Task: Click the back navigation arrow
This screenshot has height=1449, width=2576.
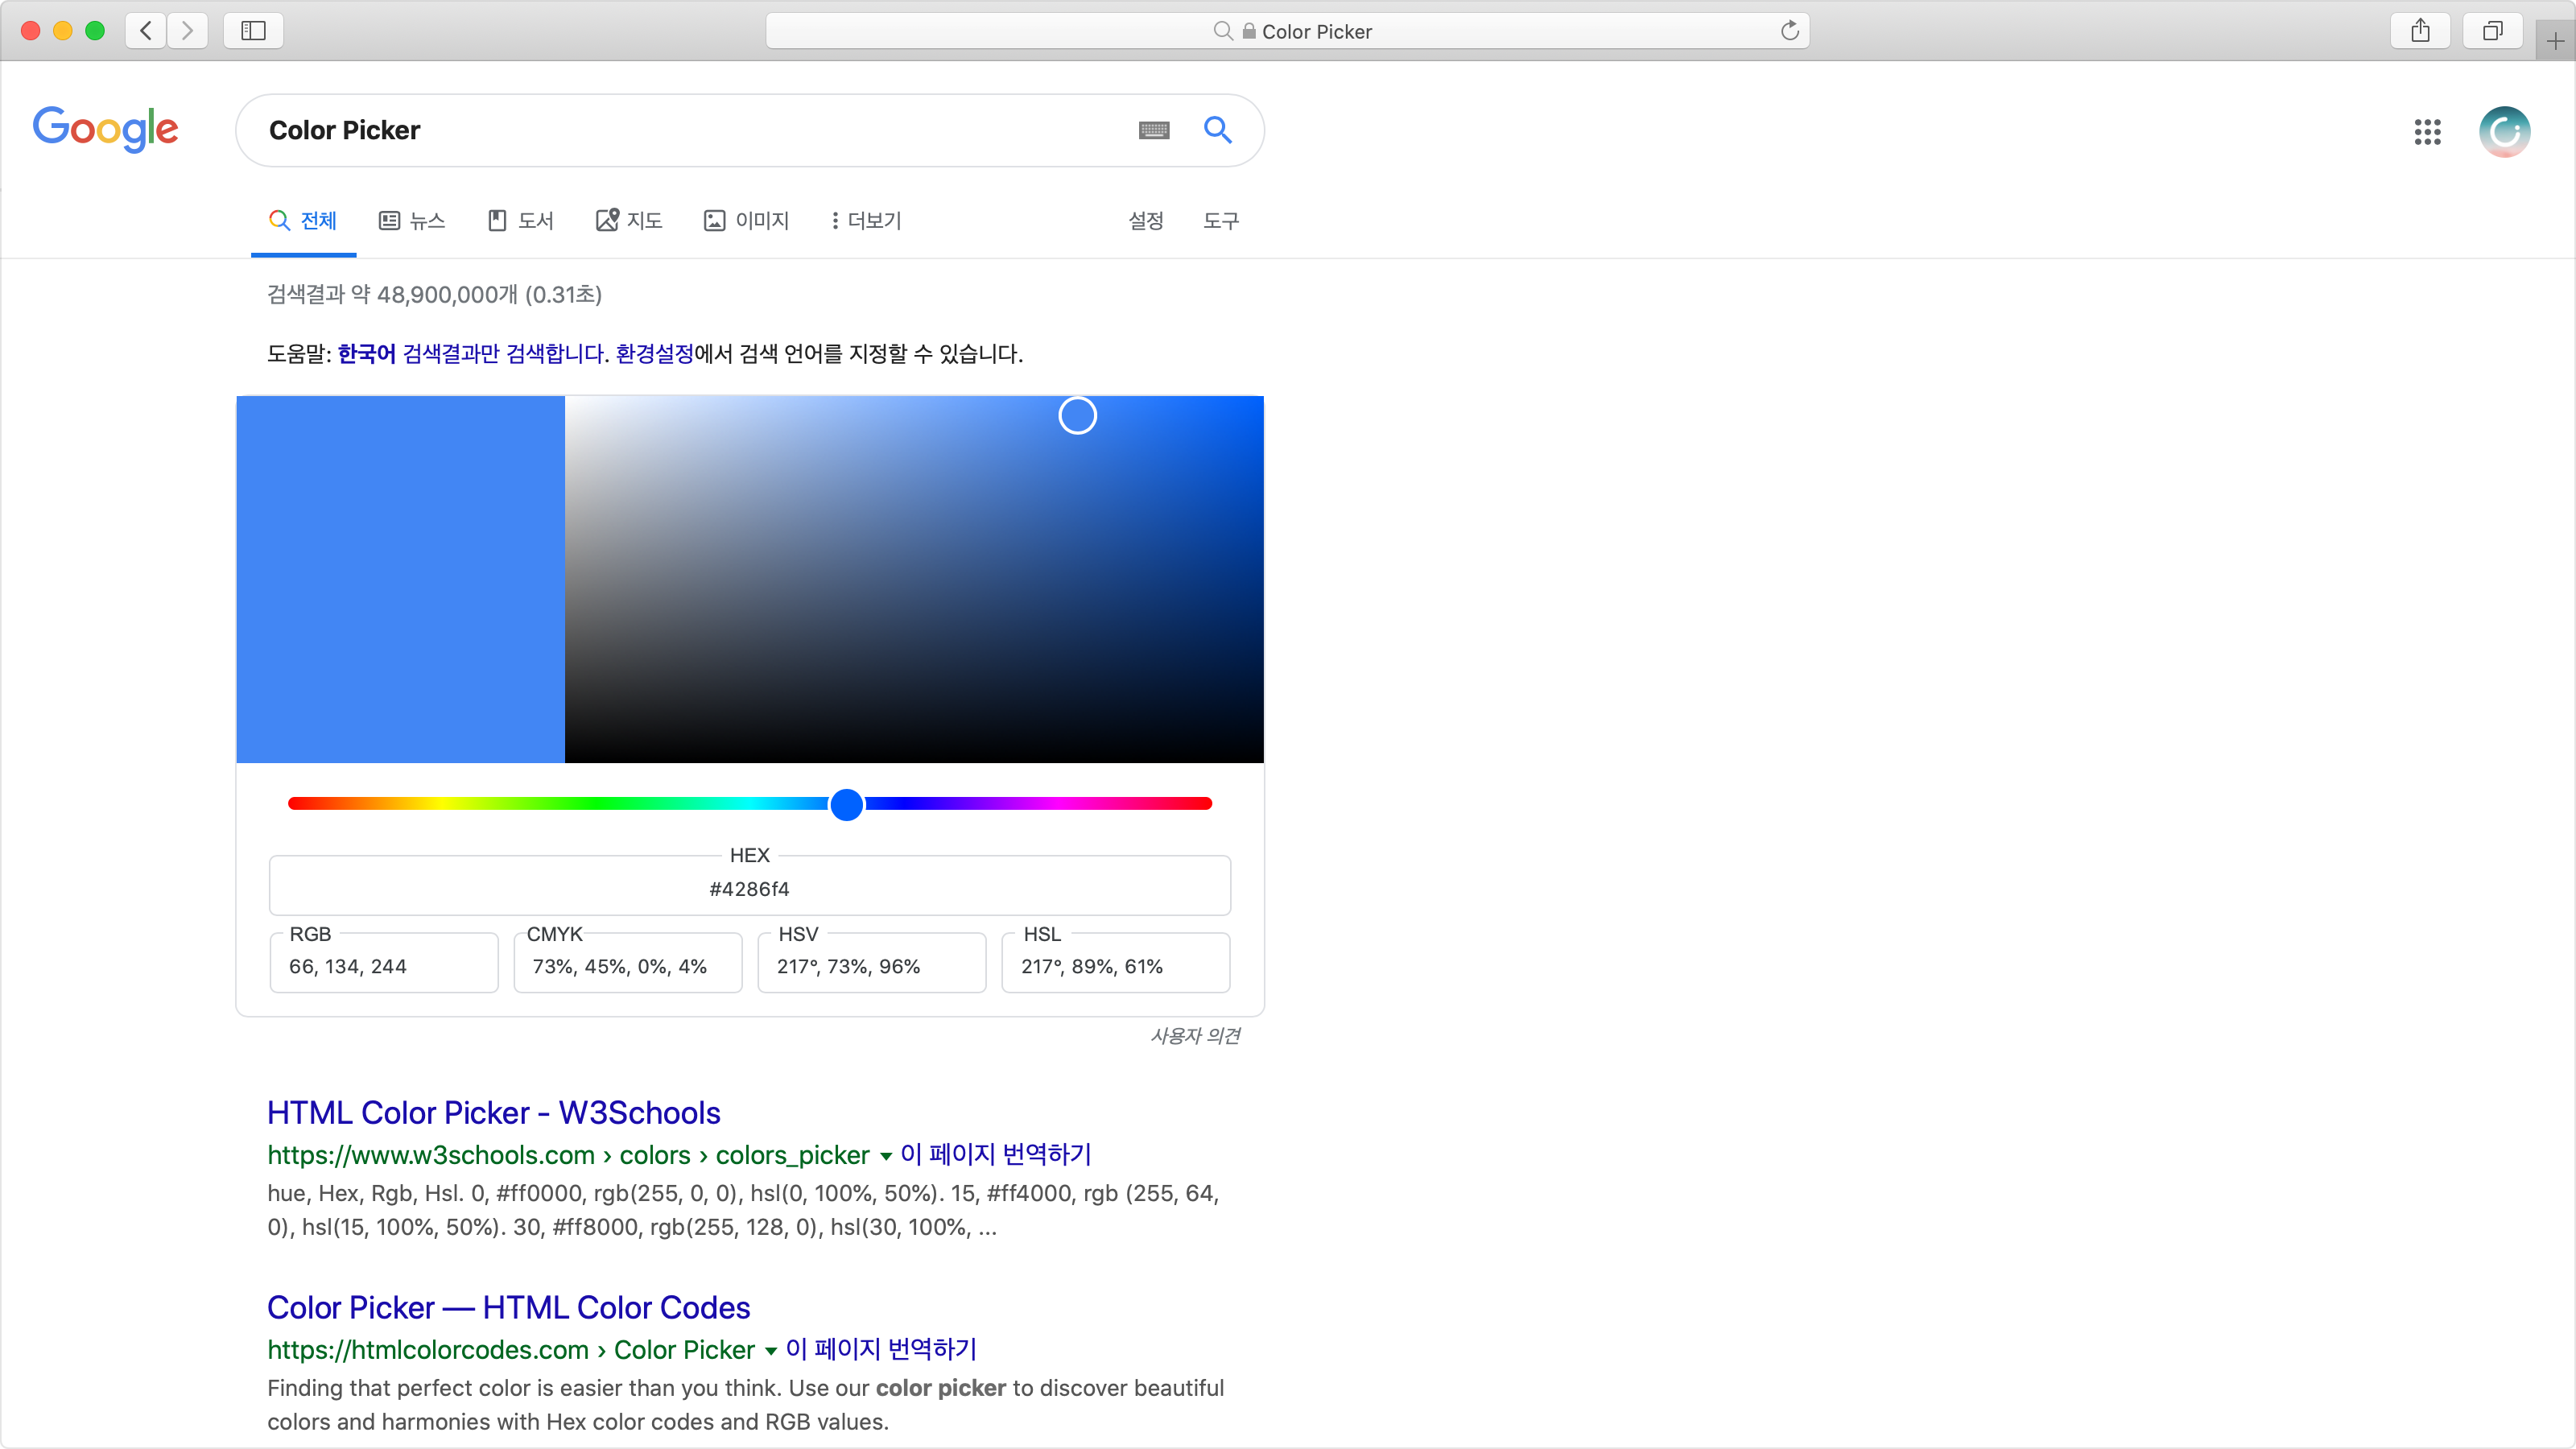Action: pos(145,30)
